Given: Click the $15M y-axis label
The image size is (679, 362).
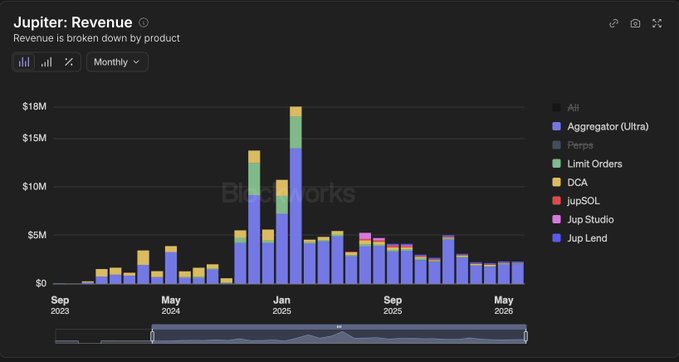Looking at the screenshot, I should click(34, 138).
